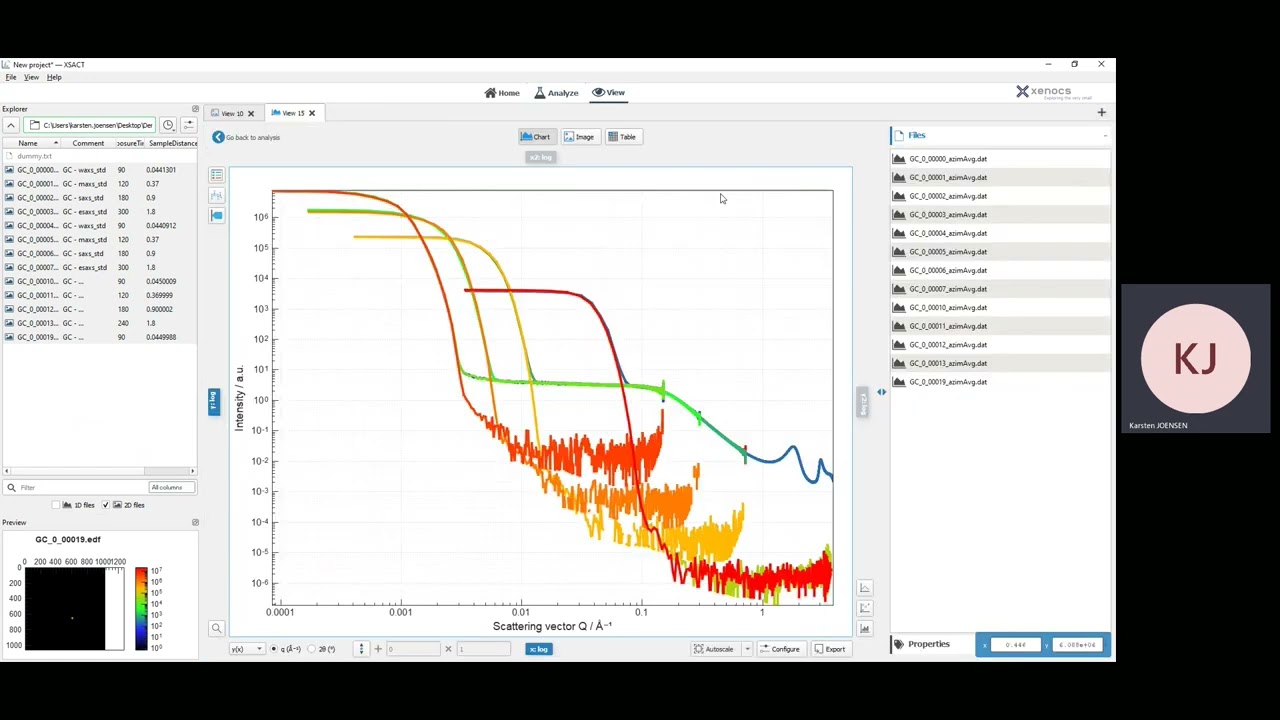Click the multiplication factor field

coord(483,649)
